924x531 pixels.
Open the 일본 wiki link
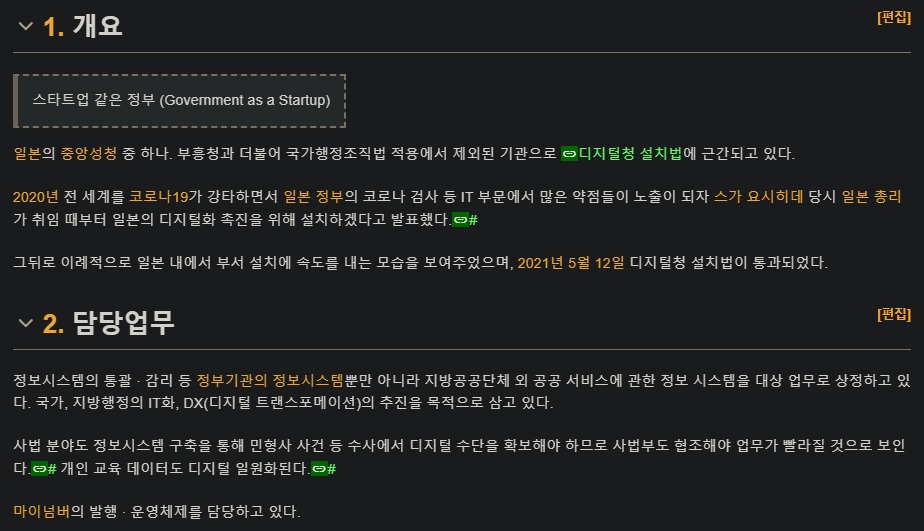coord(27,154)
